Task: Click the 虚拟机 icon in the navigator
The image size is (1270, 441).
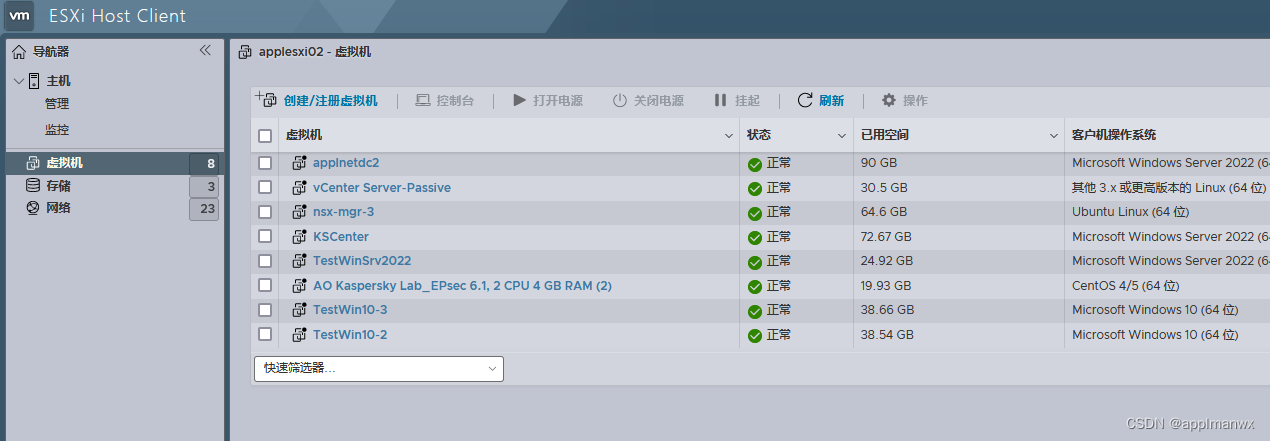Action: click(33, 163)
